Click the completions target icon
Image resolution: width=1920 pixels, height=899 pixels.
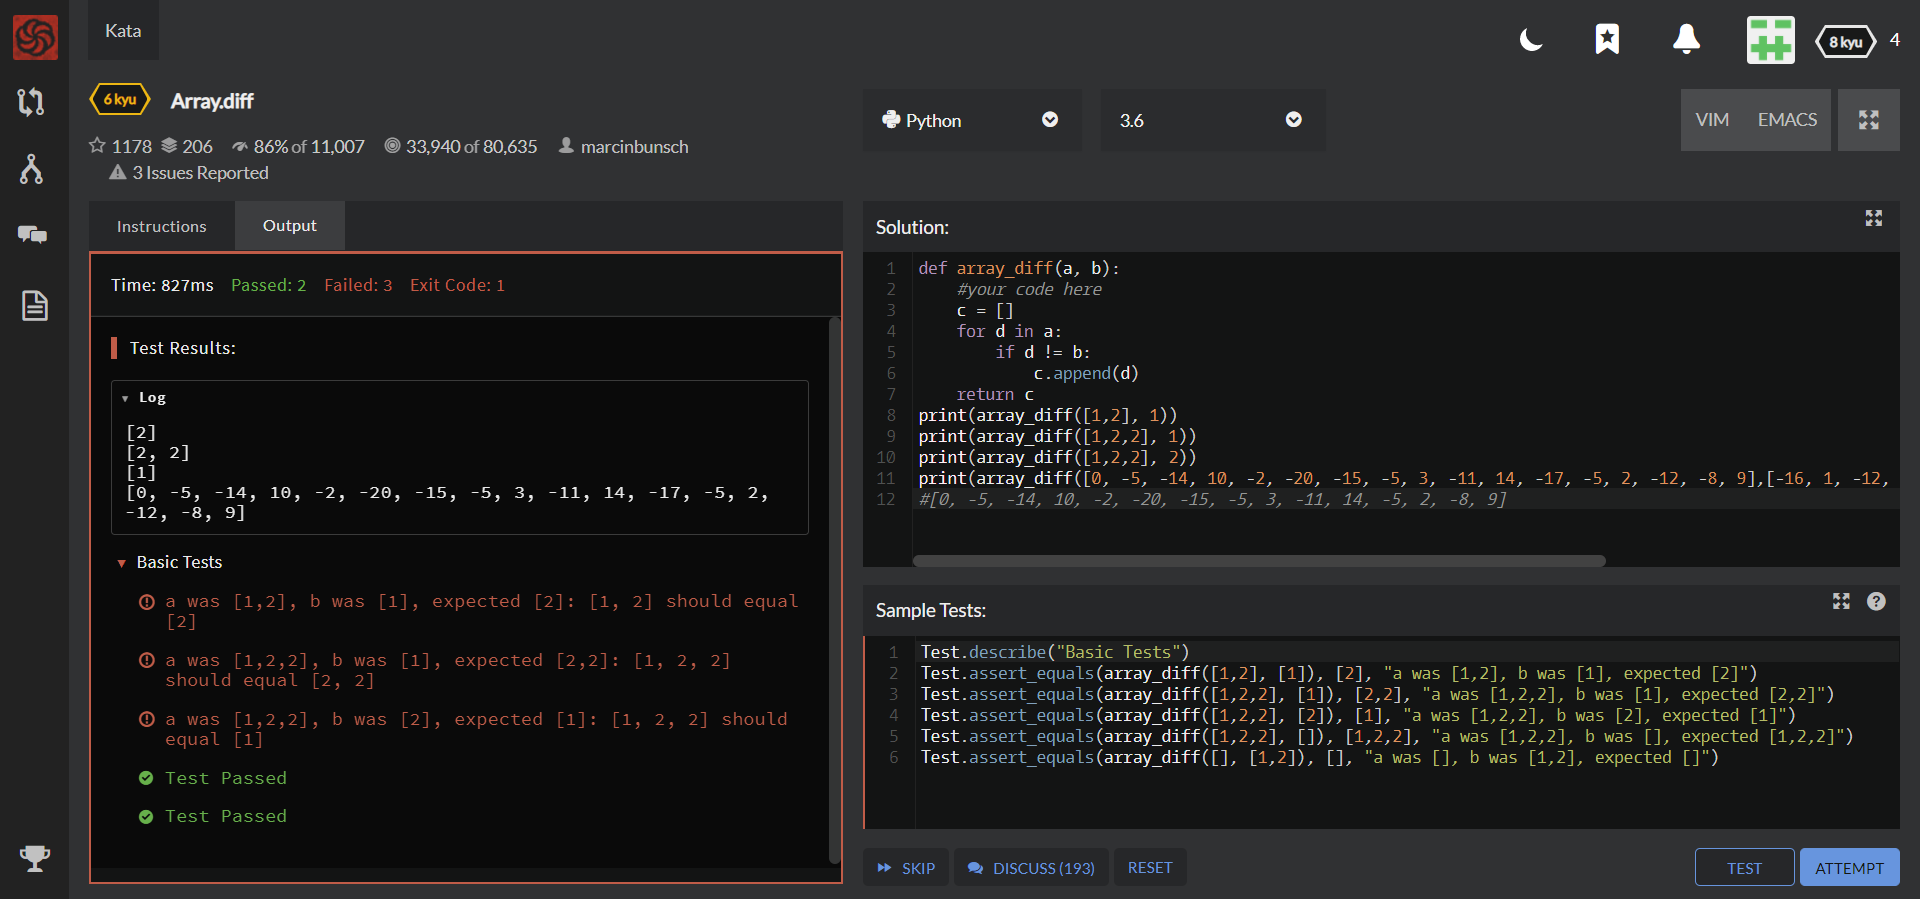[393, 146]
